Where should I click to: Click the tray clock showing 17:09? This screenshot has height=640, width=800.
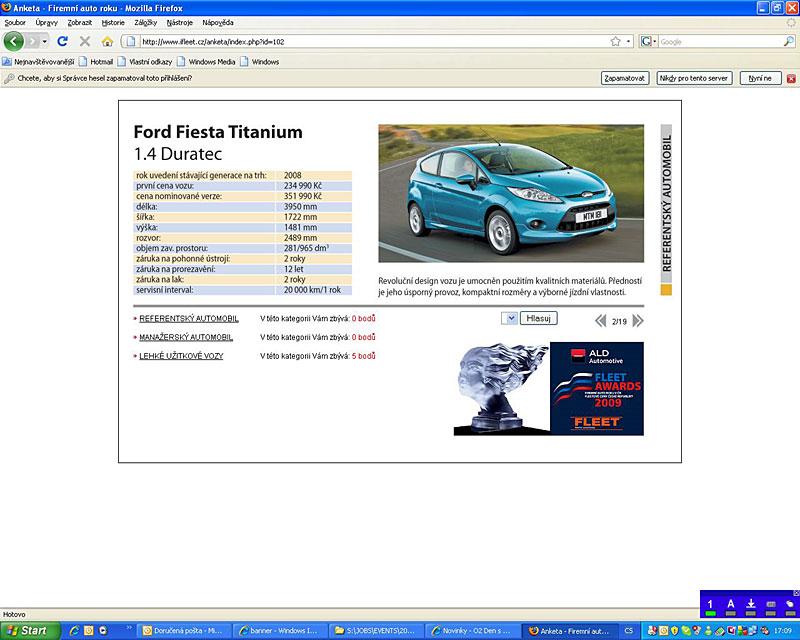783,631
